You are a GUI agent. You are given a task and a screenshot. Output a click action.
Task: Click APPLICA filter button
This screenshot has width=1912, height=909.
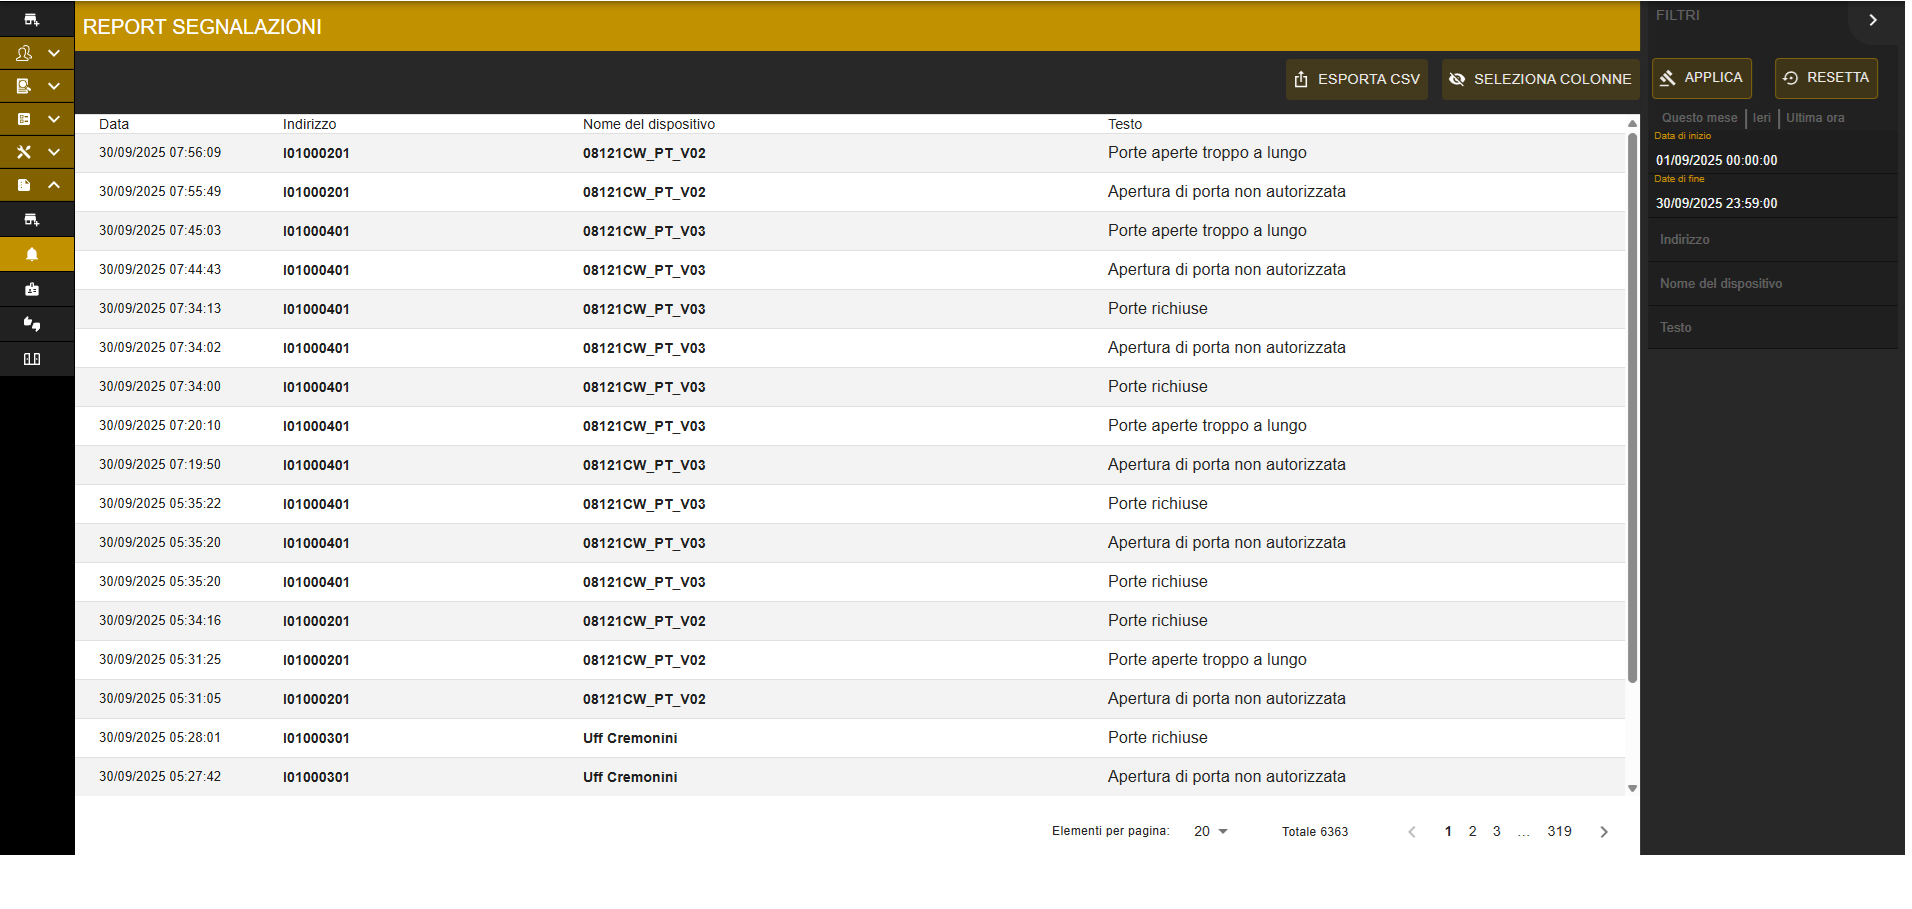point(1702,78)
